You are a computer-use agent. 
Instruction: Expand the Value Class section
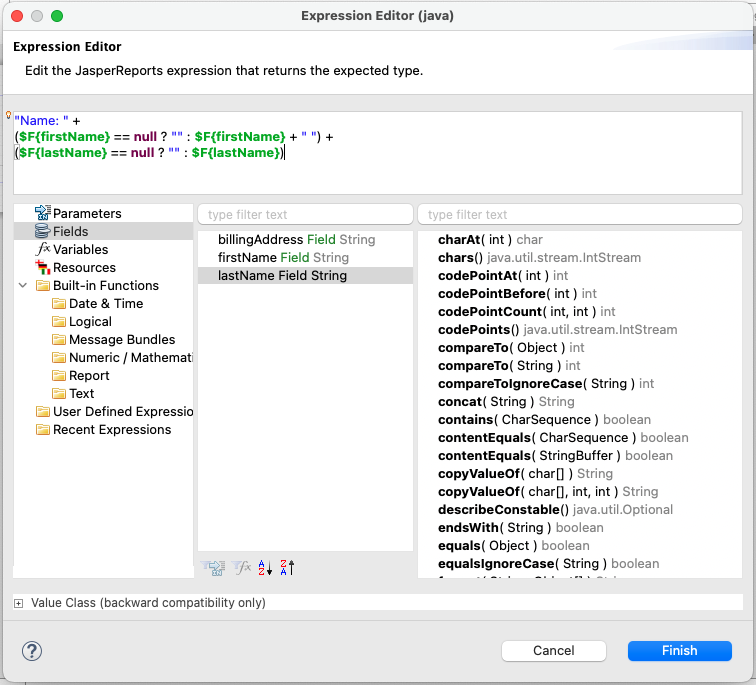click(19, 603)
